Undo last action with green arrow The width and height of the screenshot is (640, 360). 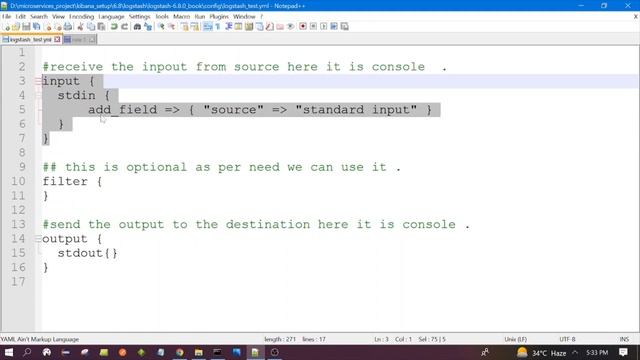pyautogui.click(x=114, y=27)
